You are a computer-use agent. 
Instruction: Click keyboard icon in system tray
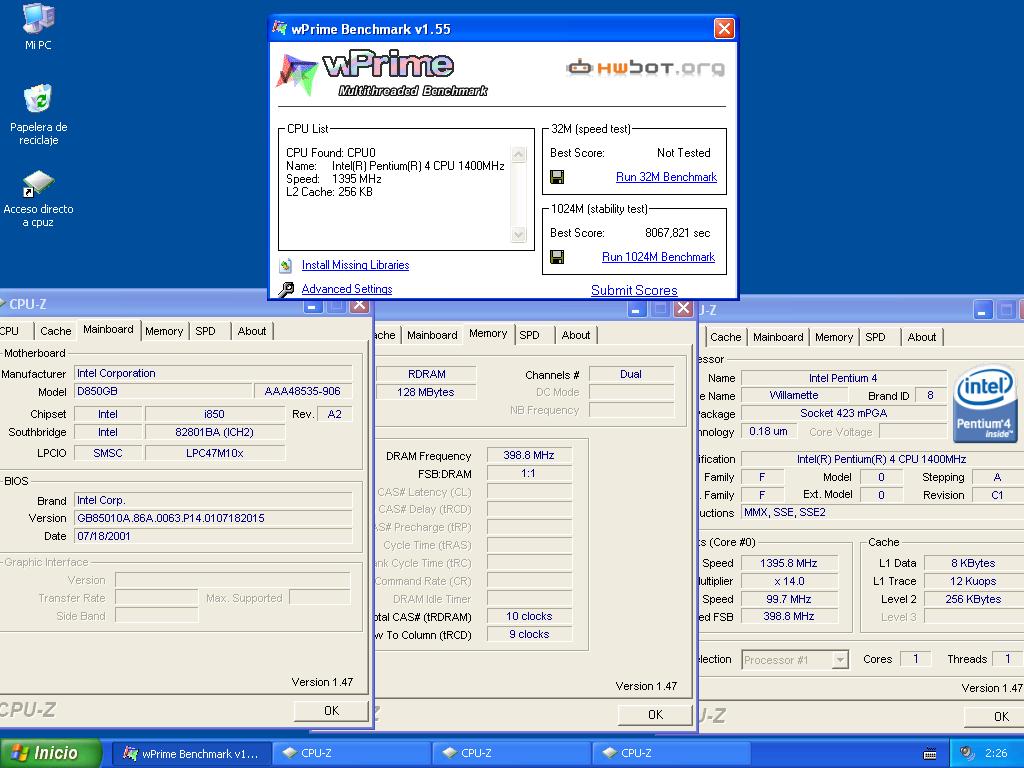point(930,753)
